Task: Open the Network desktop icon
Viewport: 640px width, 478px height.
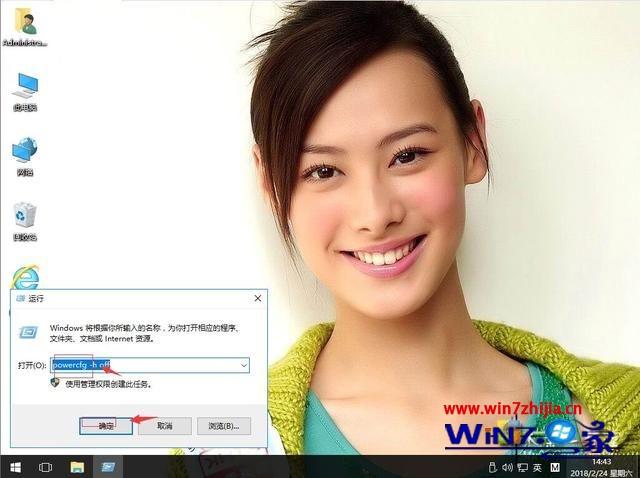Action: [x=25, y=157]
